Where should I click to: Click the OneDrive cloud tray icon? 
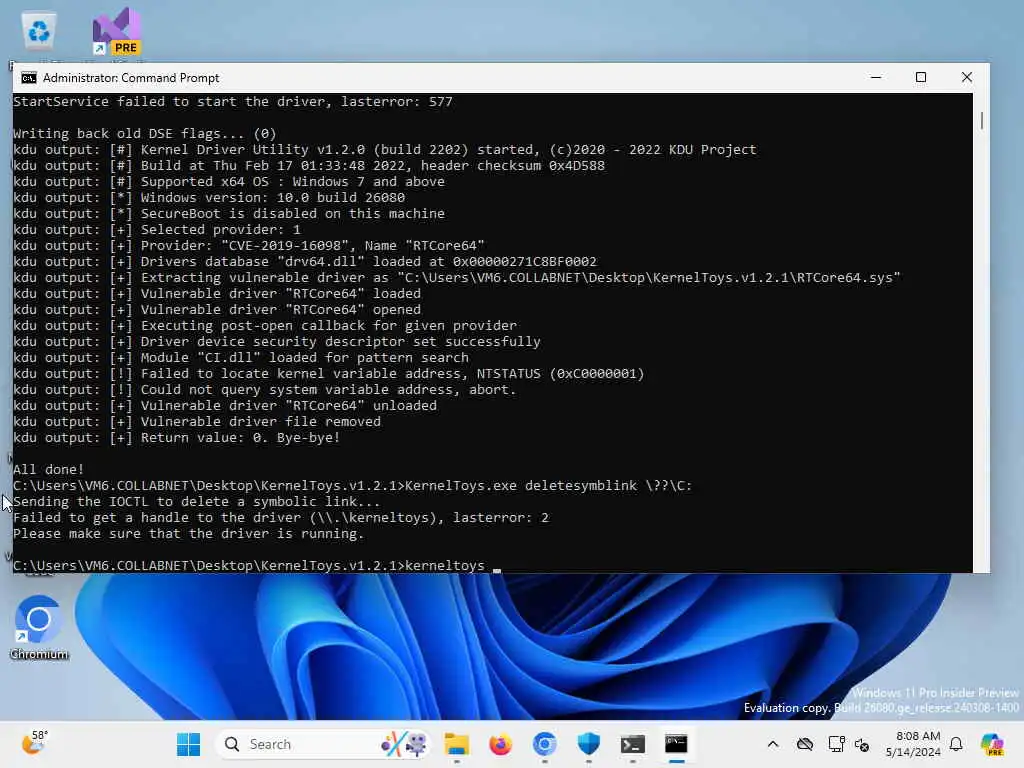[805, 744]
